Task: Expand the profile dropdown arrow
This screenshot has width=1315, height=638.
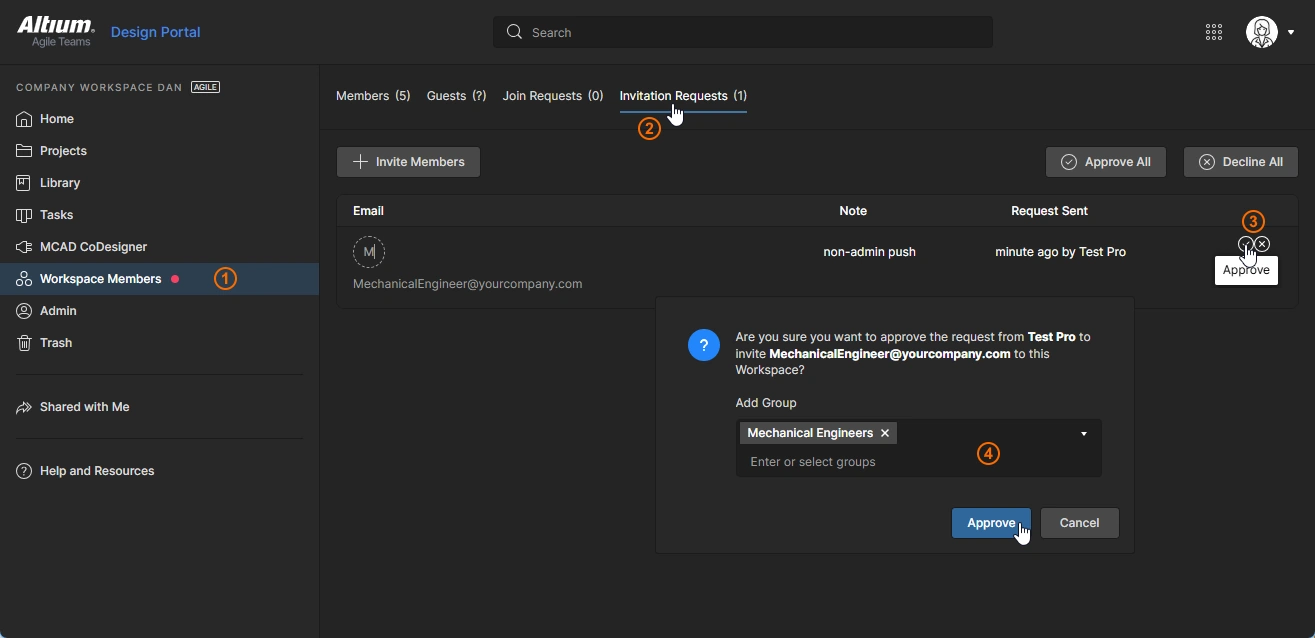Action: 1291,33
